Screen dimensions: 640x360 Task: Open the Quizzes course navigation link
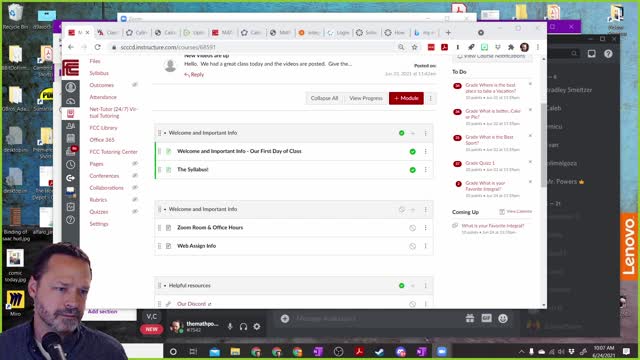99,212
